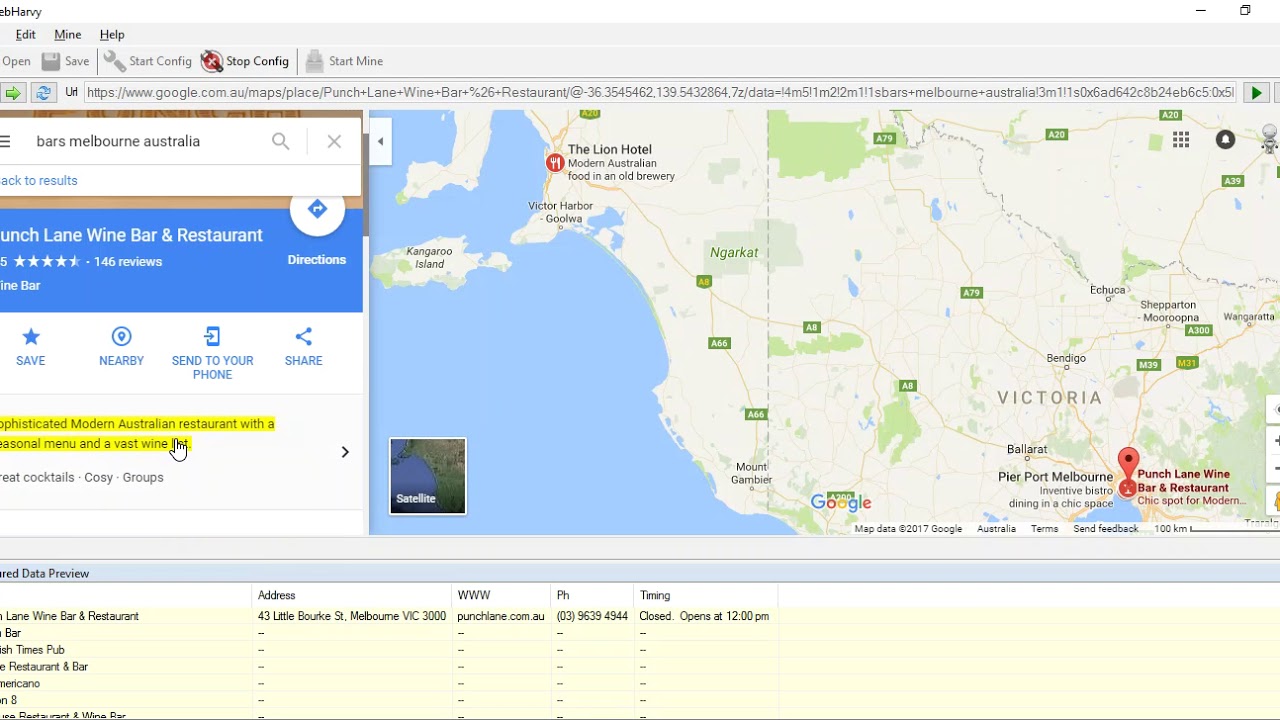This screenshot has height=720, width=1280.
Task: Click the Timing column header
Action: click(x=706, y=595)
